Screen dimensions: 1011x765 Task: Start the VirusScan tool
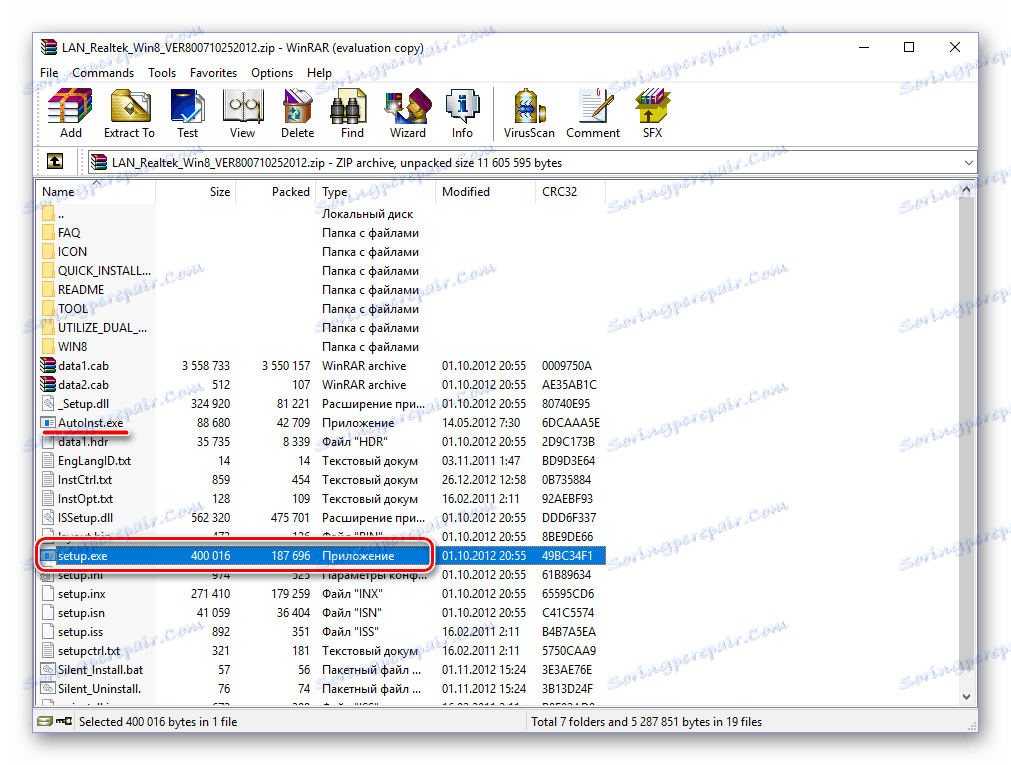click(529, 114)
